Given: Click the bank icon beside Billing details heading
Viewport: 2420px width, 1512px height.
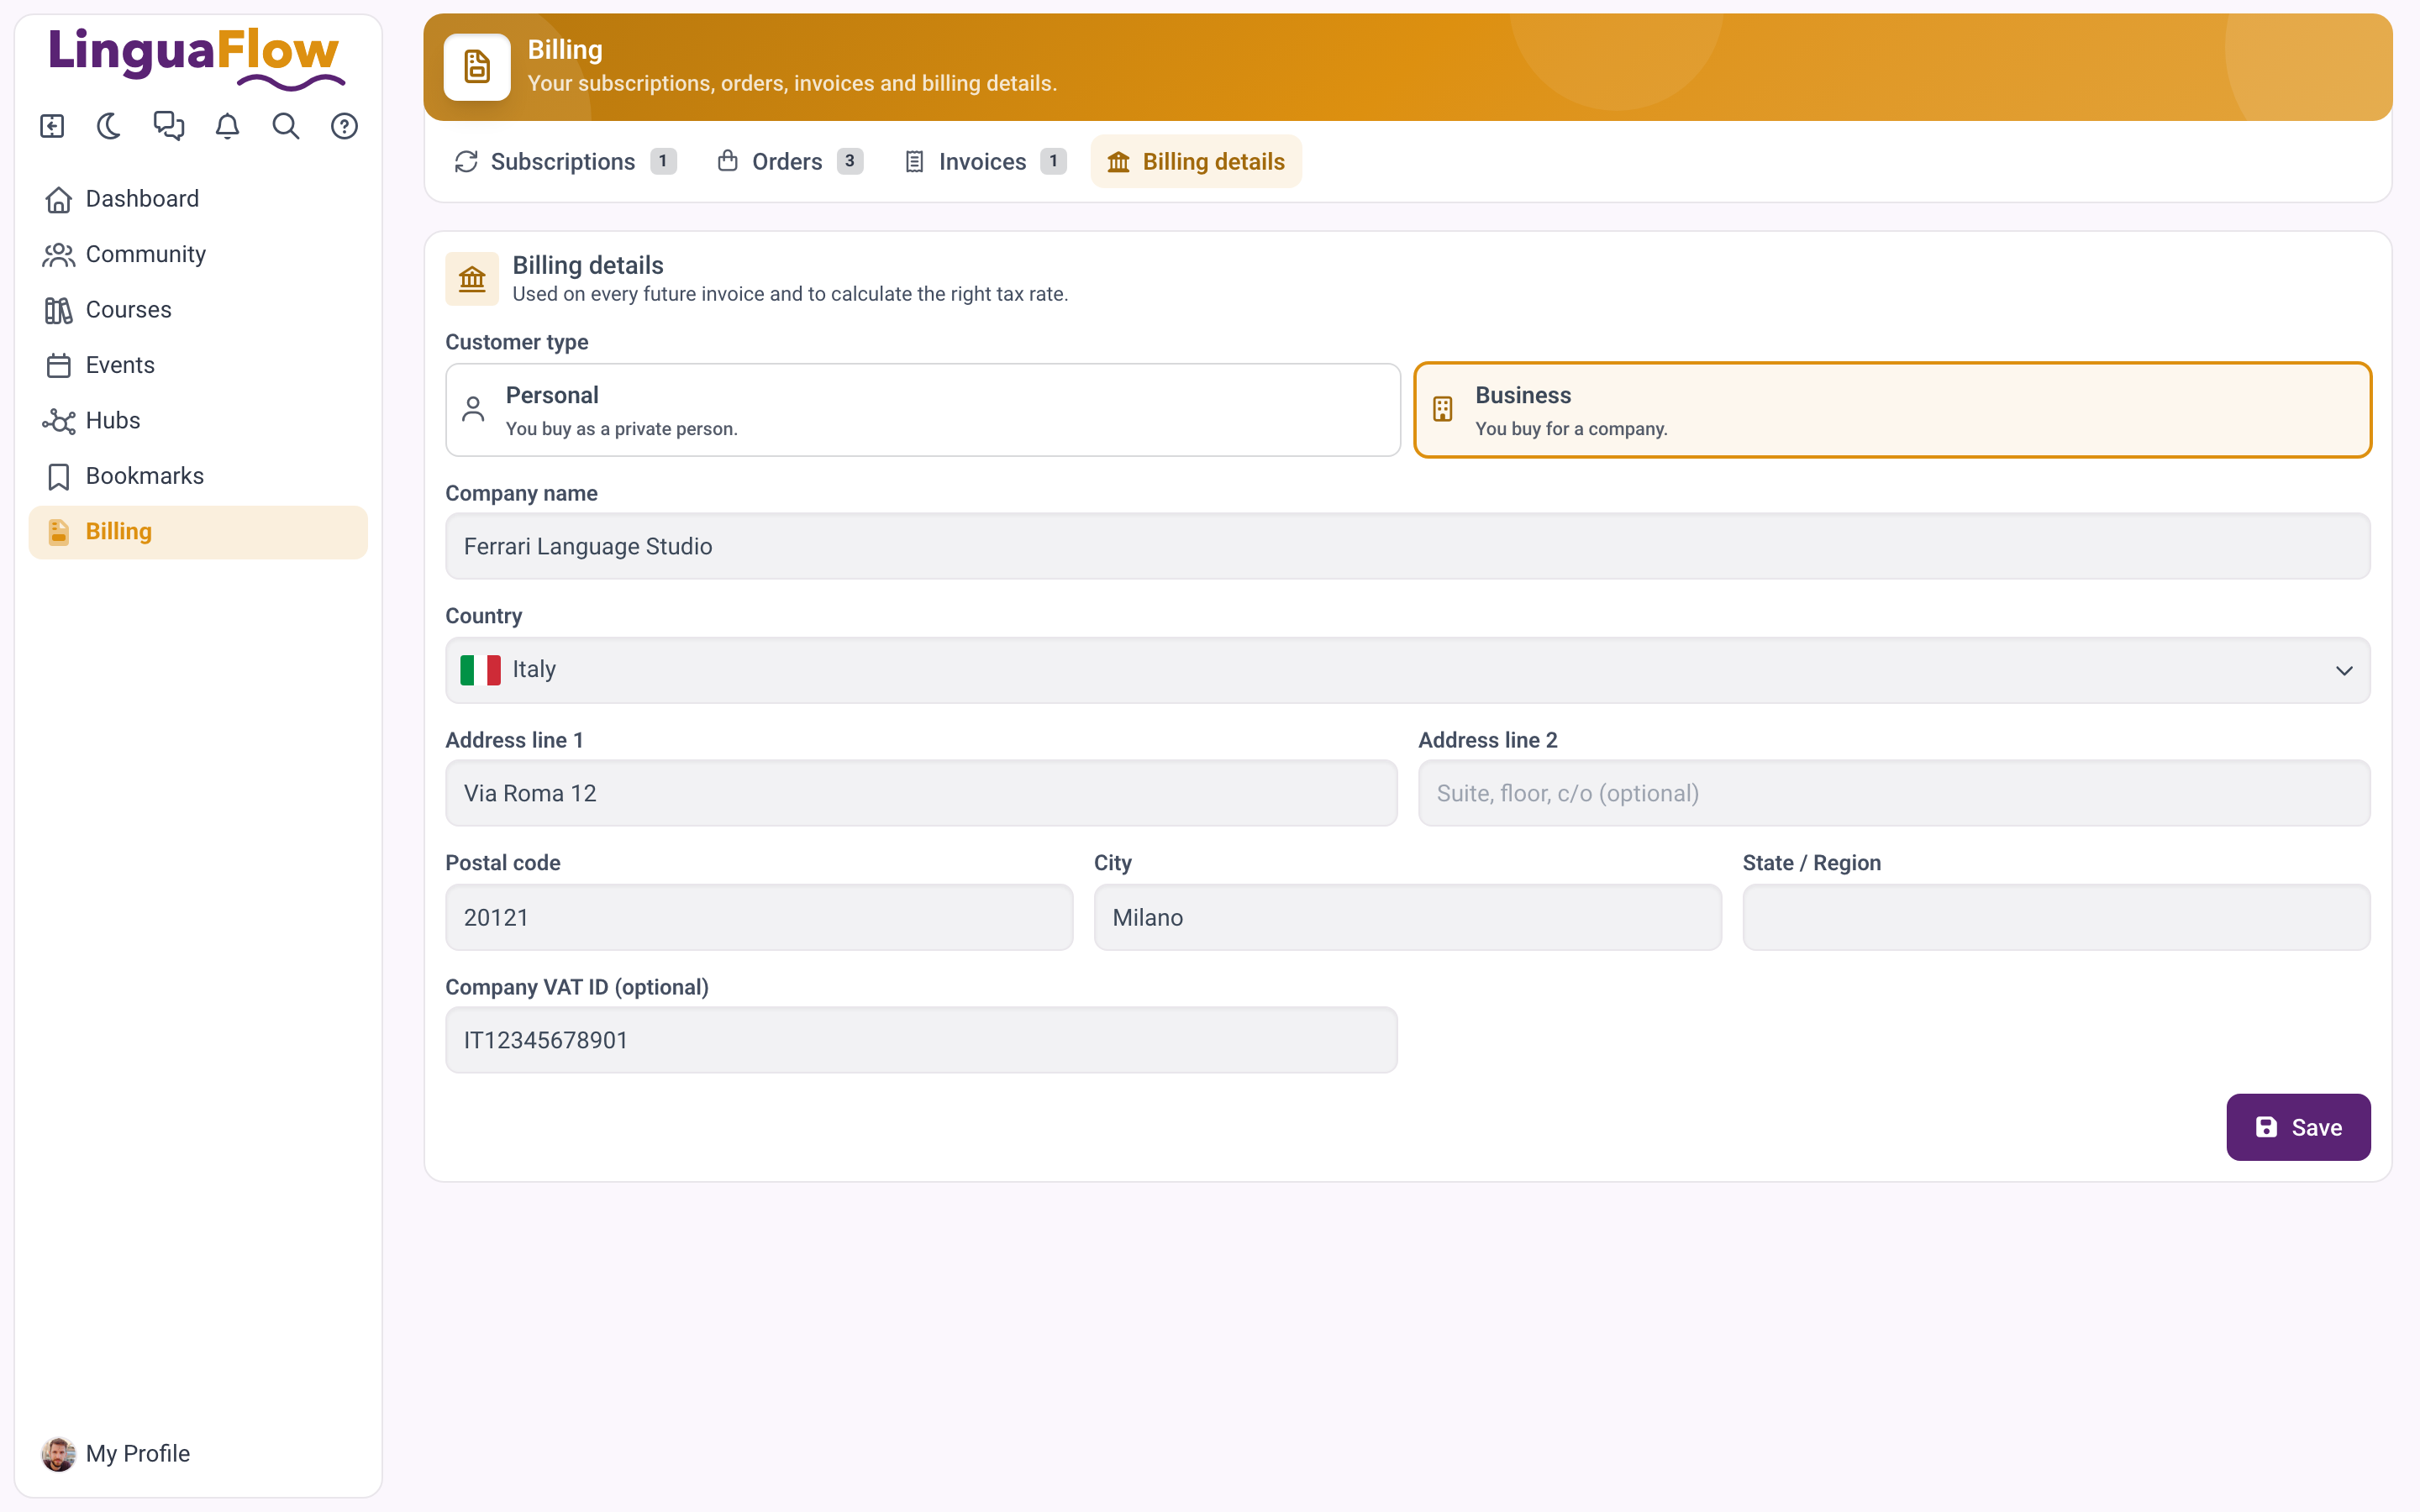Looking at the screenshot, I should coord(472,279).
